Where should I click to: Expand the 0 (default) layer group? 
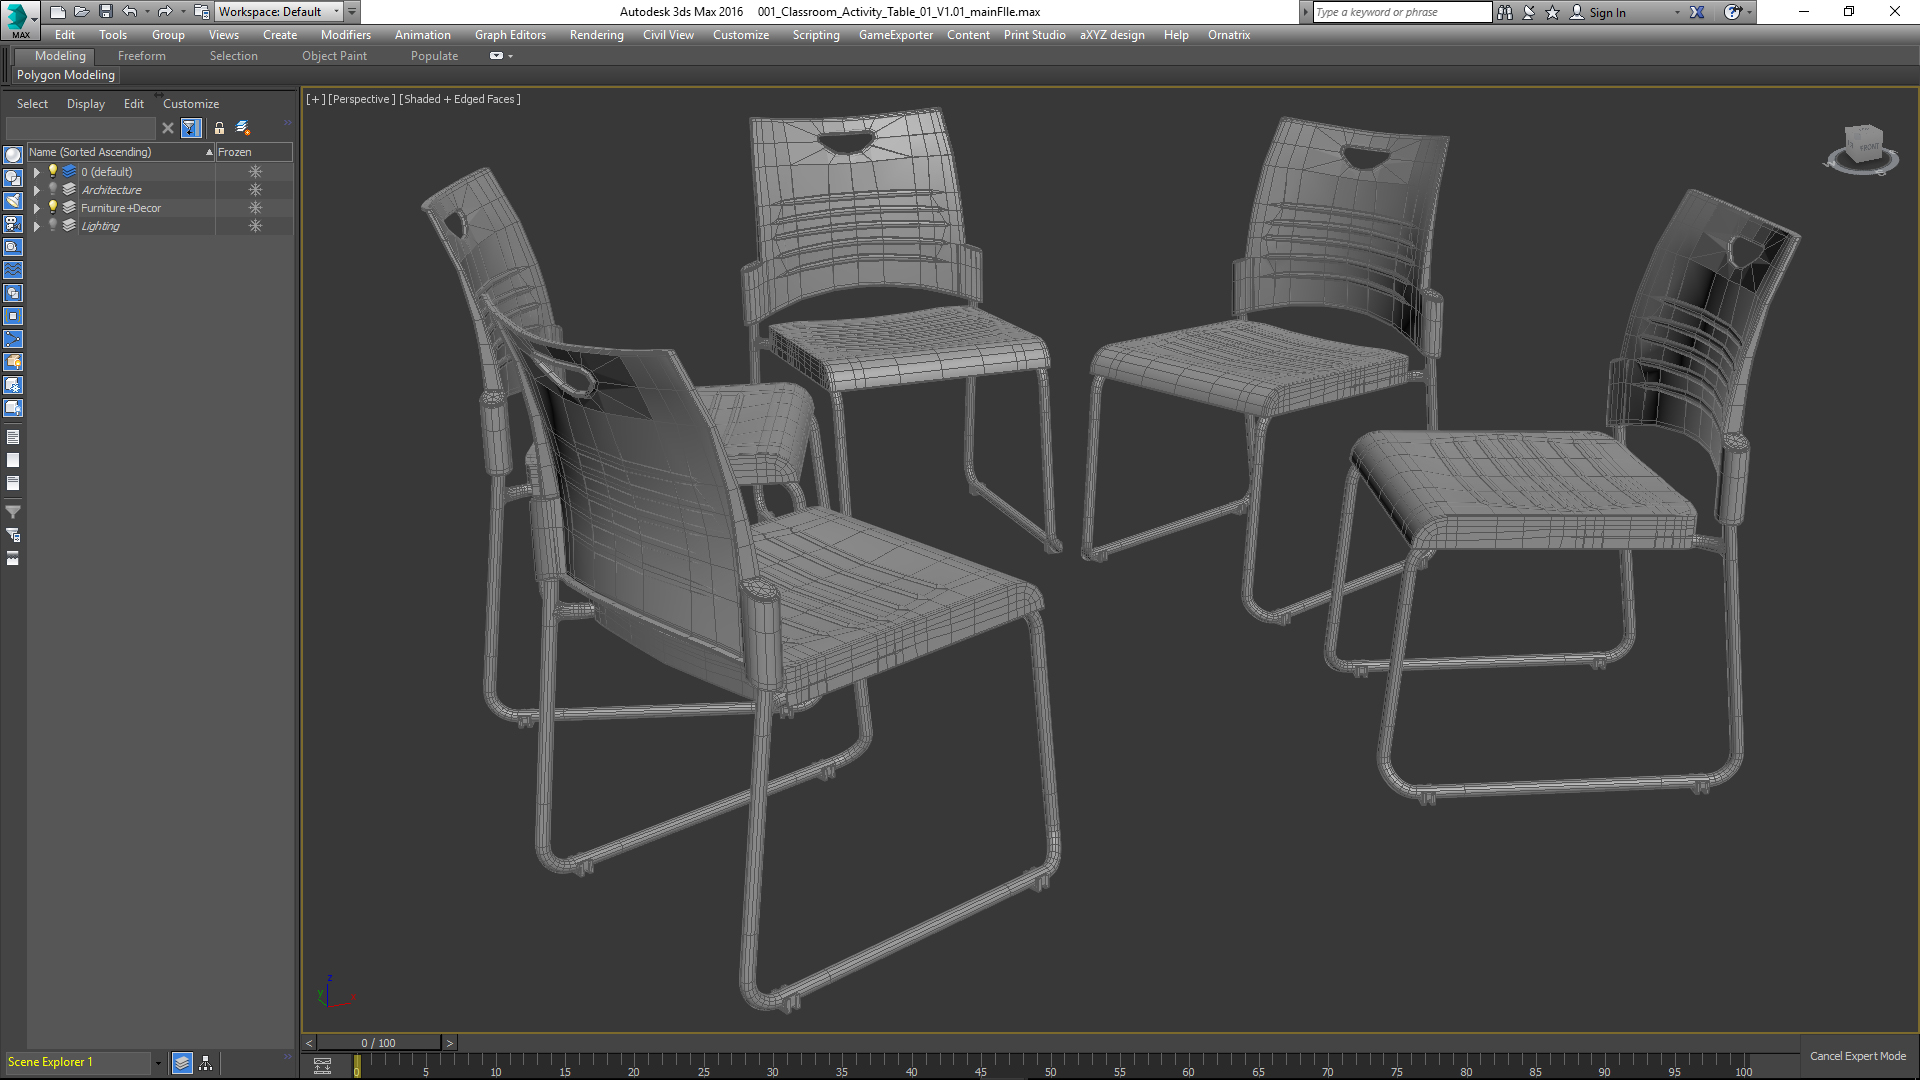tap(36, 171)
